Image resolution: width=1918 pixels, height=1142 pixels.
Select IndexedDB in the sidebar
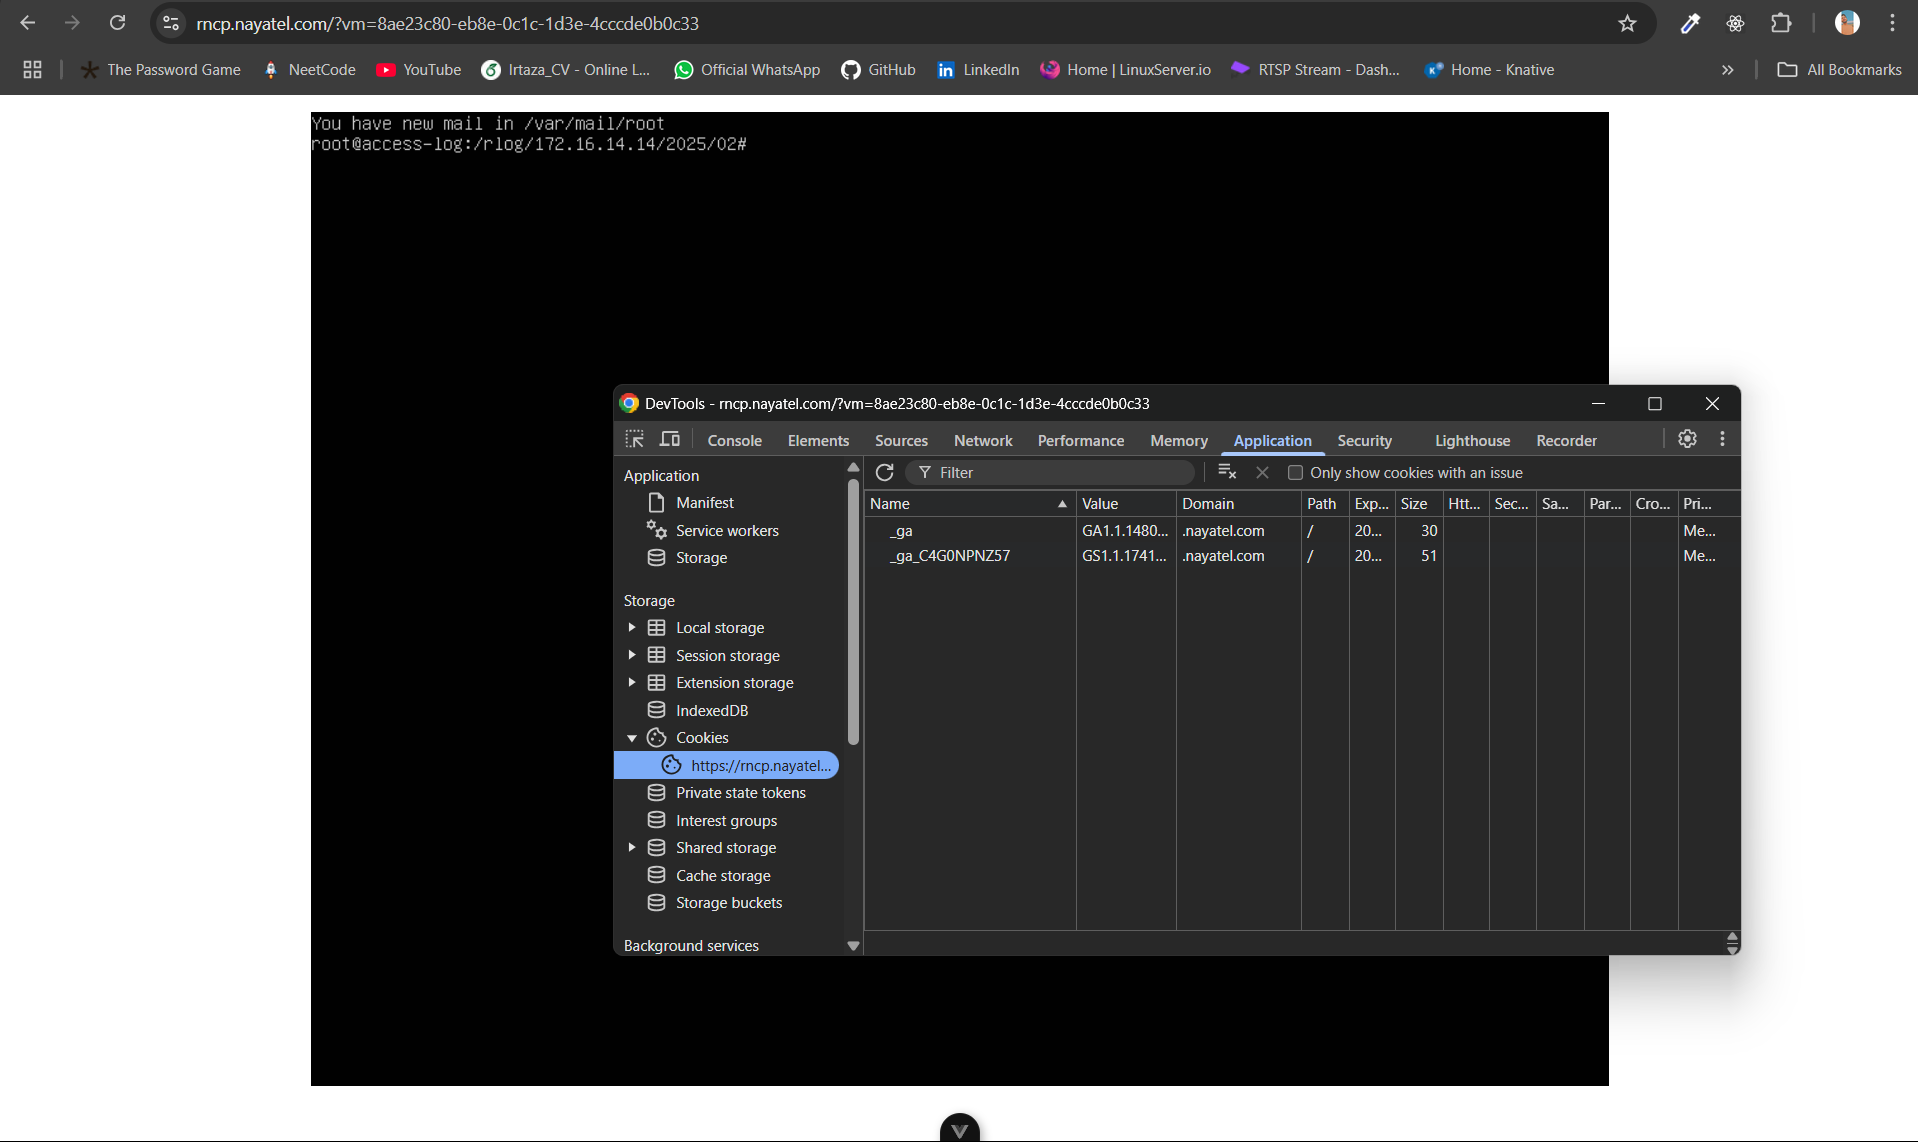click(x=711, y=710)
